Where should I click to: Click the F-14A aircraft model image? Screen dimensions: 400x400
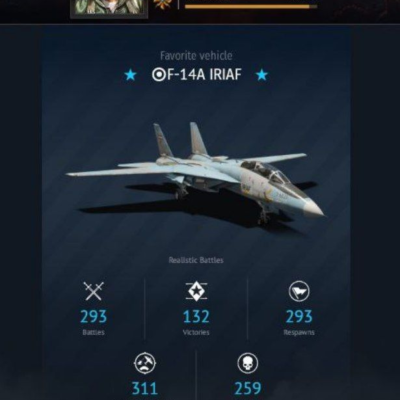click(x=196, y=173)
